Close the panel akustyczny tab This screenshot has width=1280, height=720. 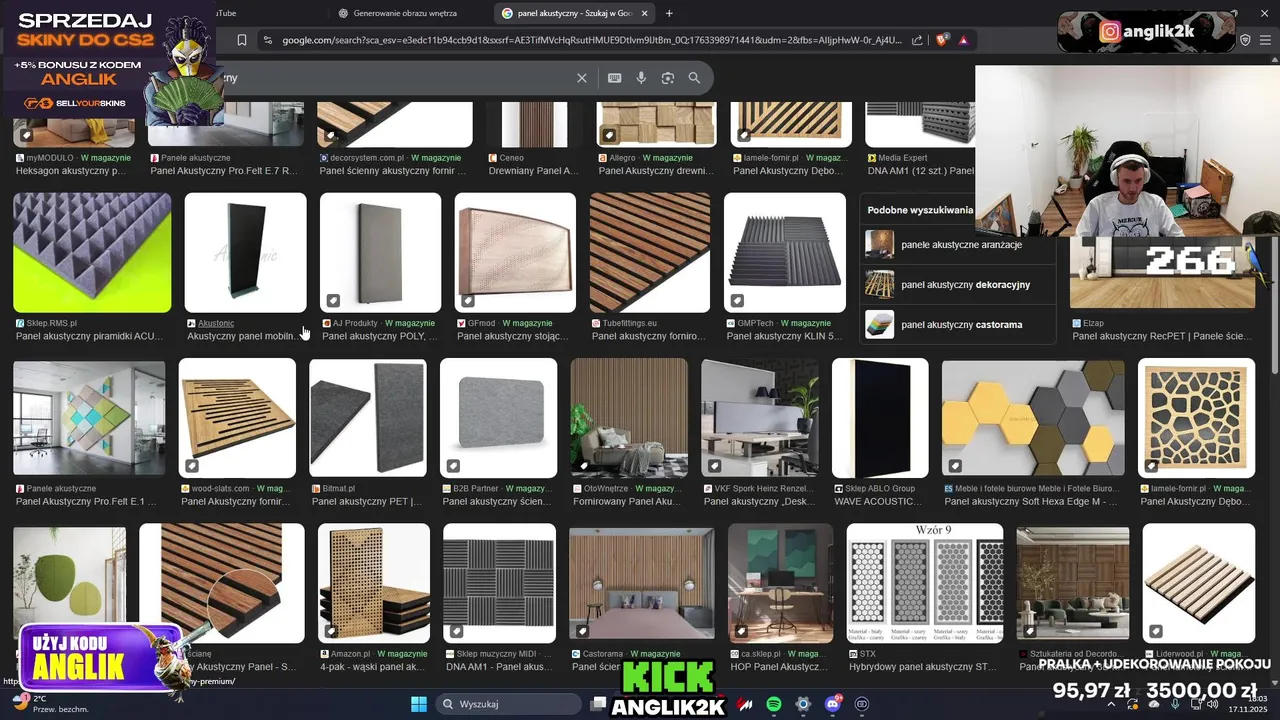tap(645, 13)
